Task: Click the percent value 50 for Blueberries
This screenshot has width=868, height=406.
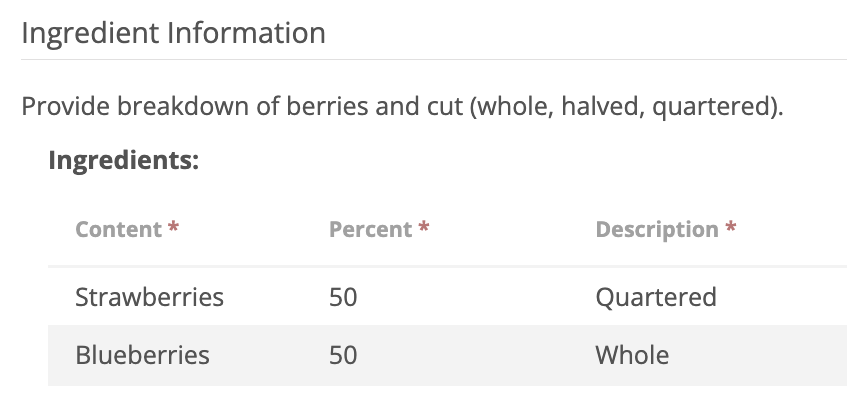Action: (x=343, y=355)
